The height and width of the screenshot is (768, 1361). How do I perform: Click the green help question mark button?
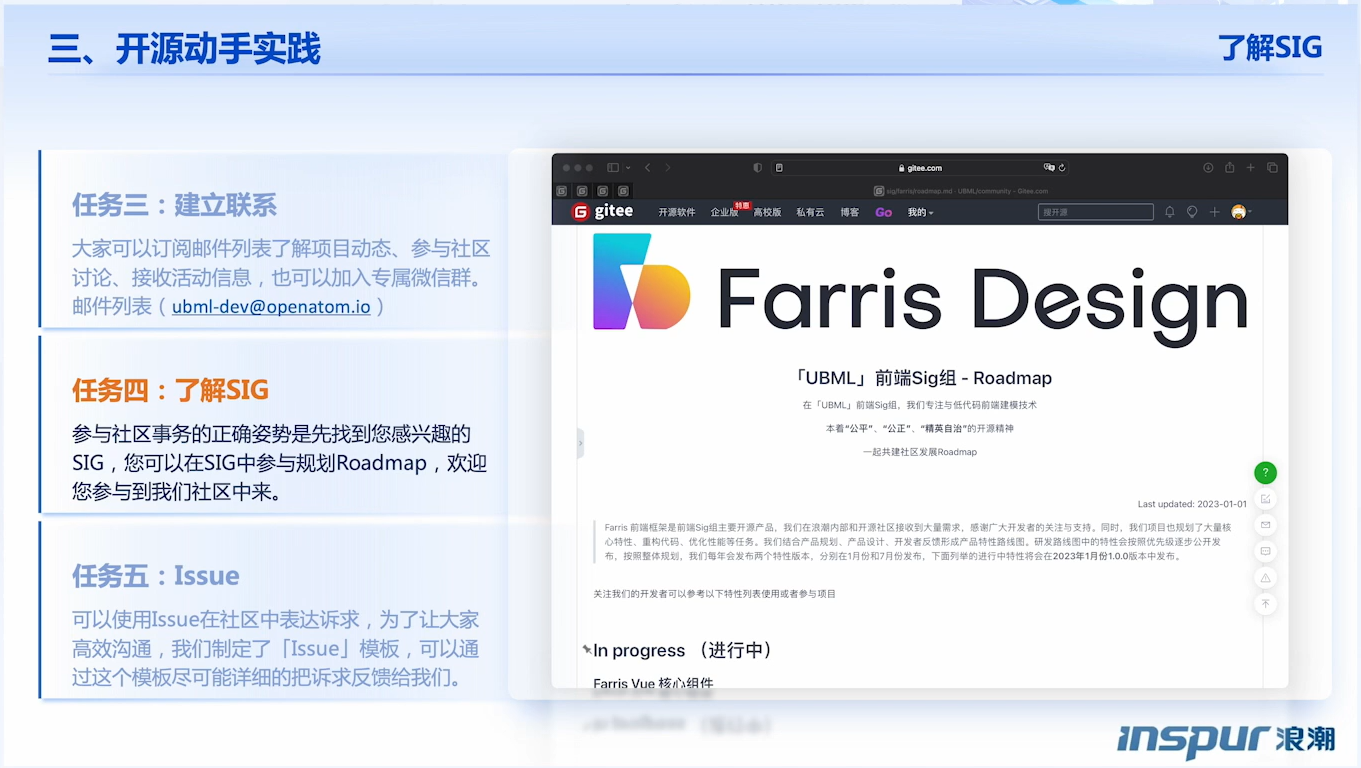tap(1265, 473)
